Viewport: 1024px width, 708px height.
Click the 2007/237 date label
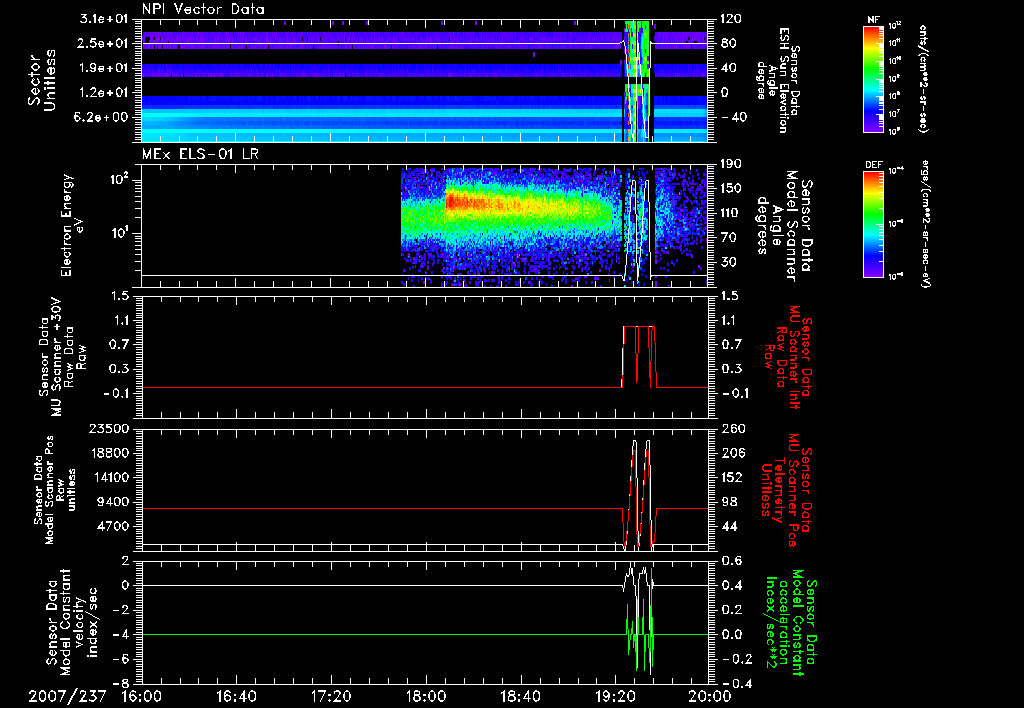67,696
